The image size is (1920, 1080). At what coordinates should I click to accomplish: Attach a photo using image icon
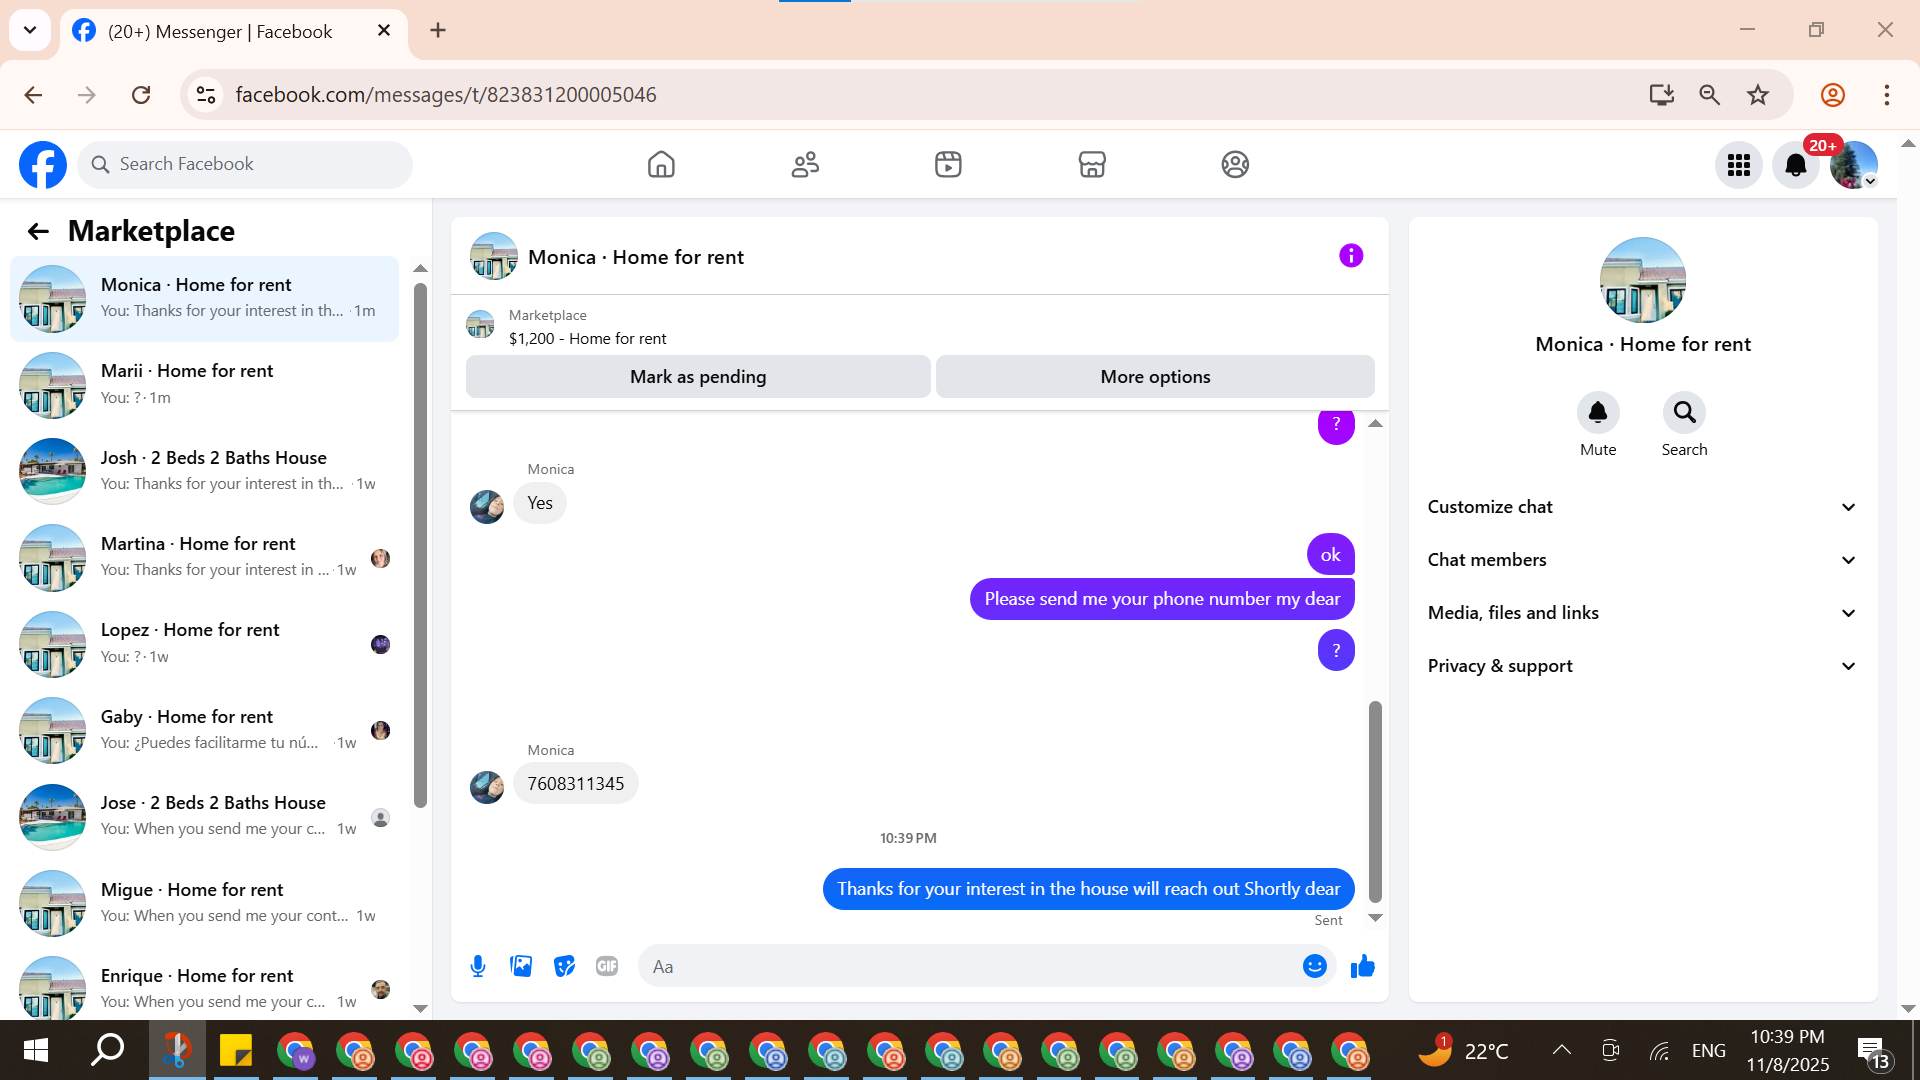521,966
